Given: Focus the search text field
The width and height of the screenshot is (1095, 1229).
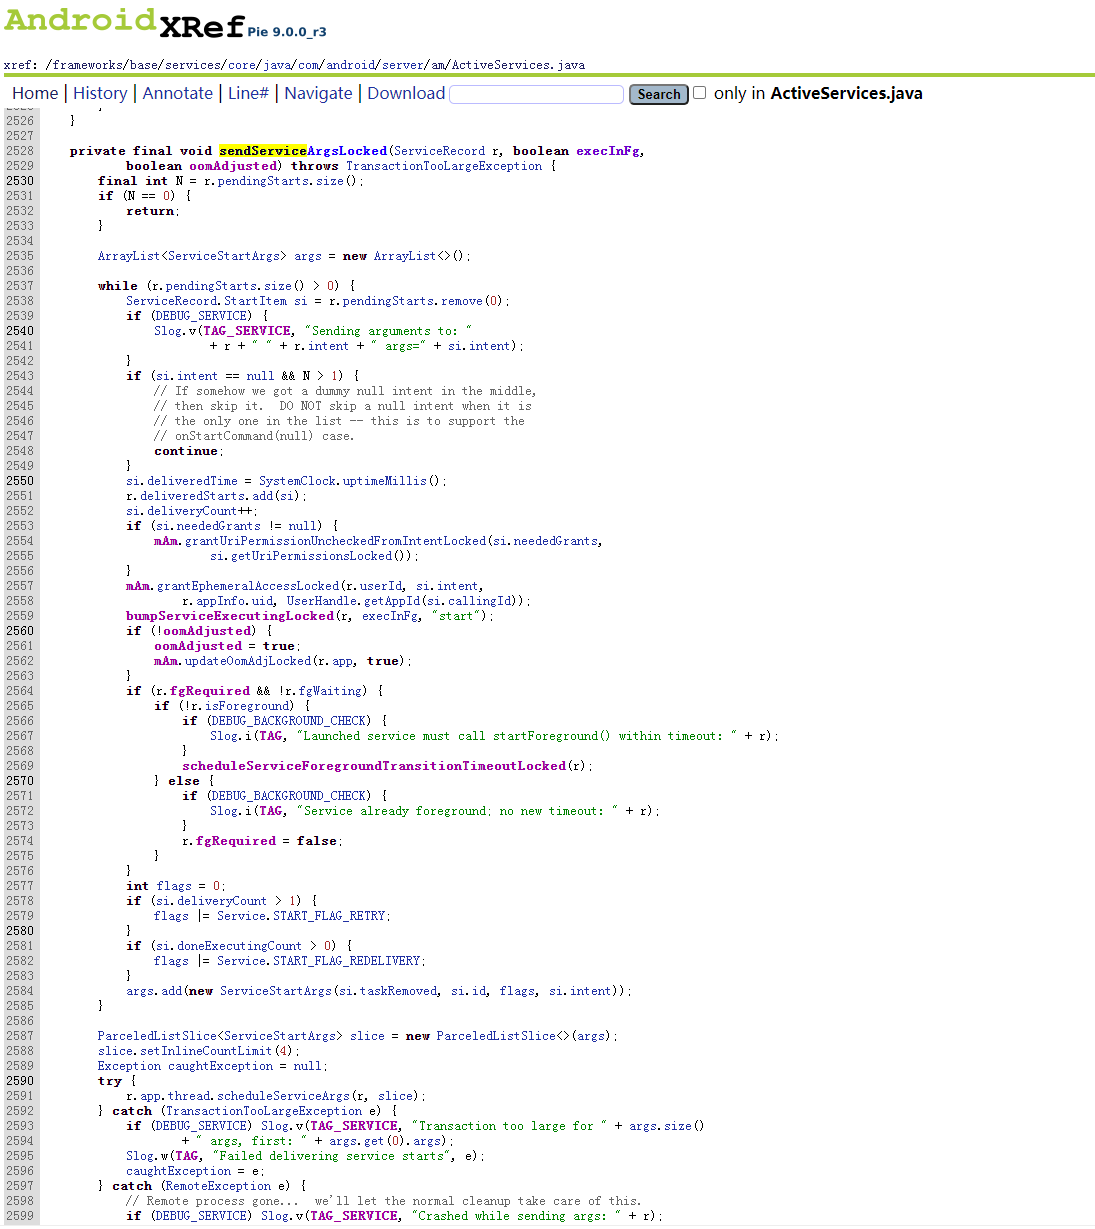Looking at the screenshot, I should tap(537, 94).
